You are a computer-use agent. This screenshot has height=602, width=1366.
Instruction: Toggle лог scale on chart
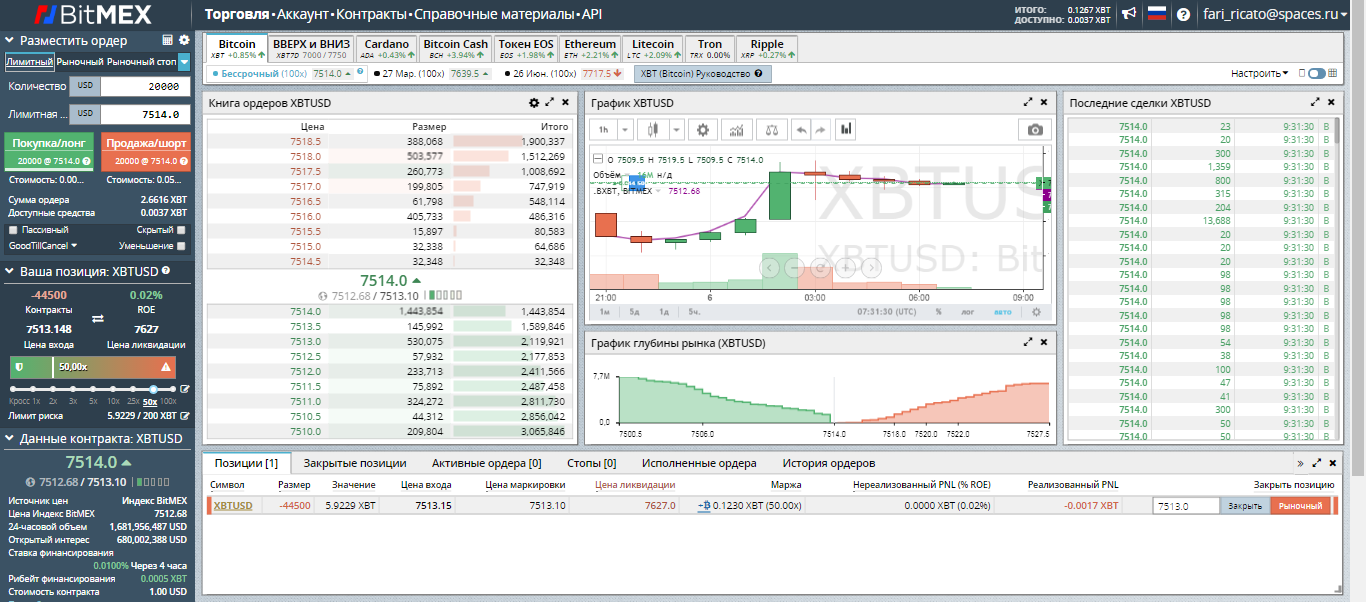[x=968, y=311]
